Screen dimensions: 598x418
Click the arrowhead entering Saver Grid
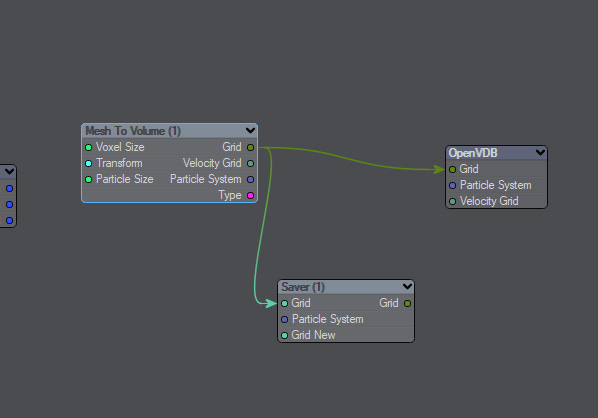click(x=271, y=303)
